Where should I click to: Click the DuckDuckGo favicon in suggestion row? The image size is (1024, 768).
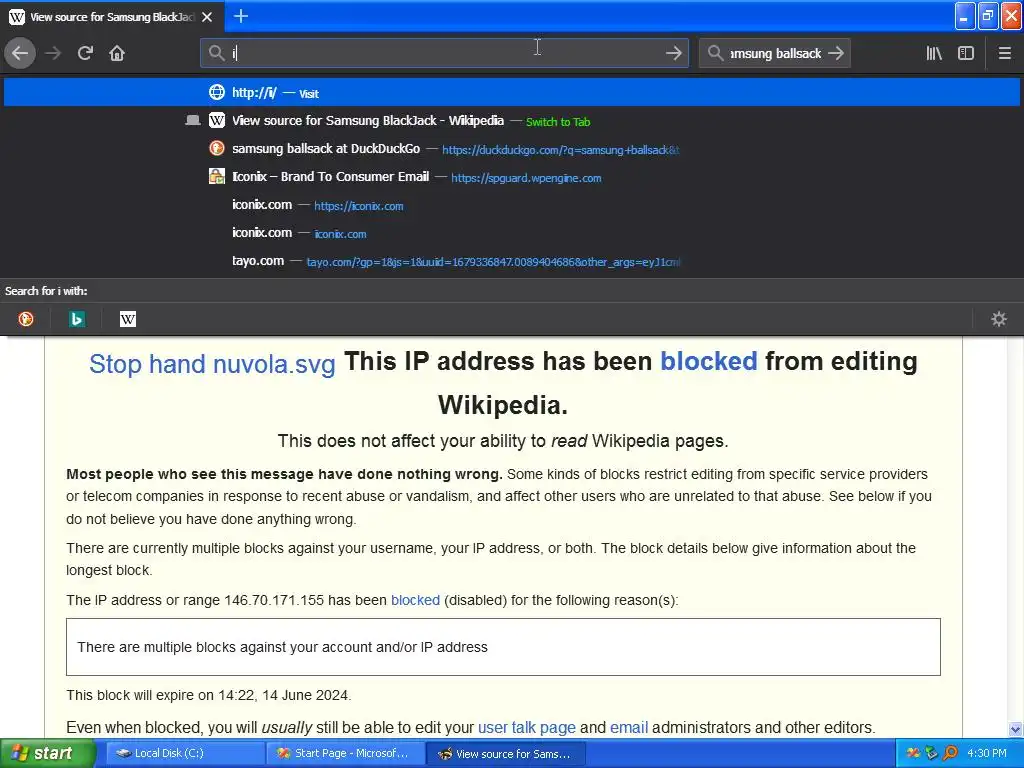point(217,148)
